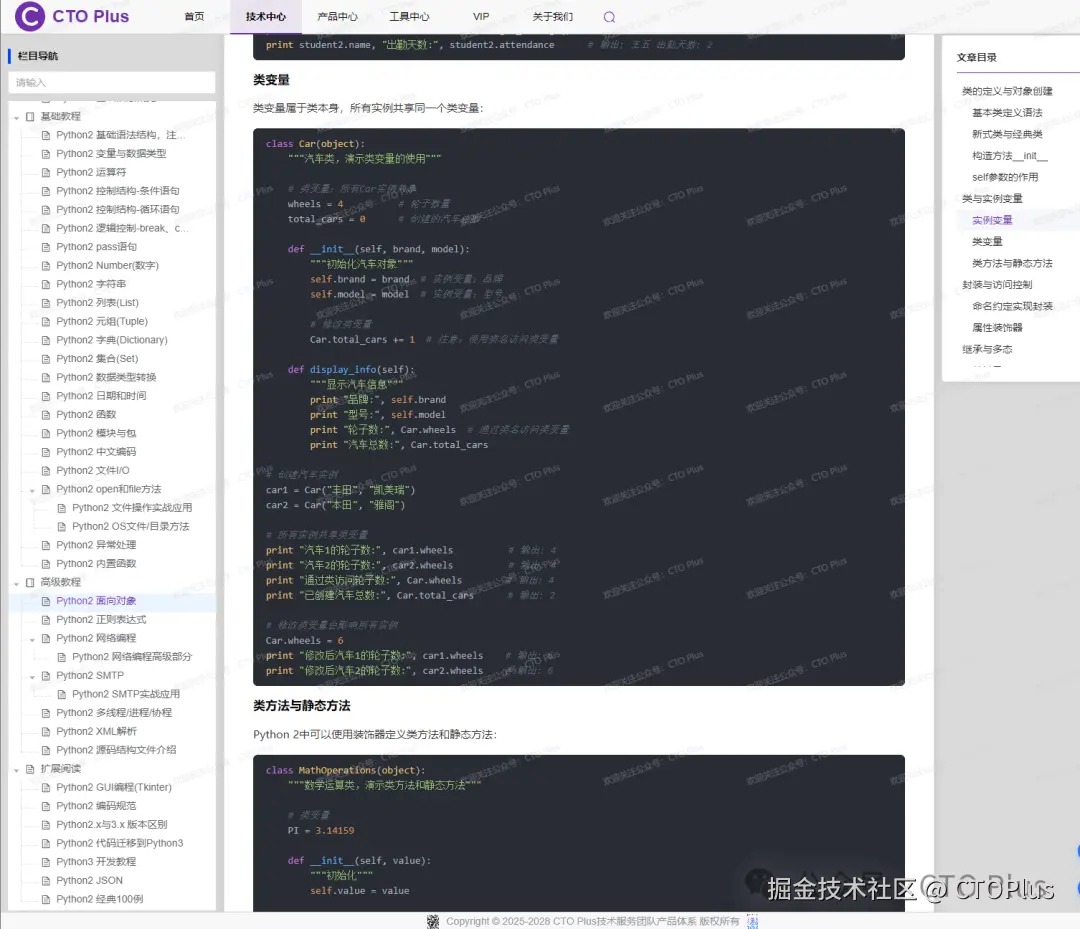Collapse the Python2 网络编程 node
1080x929 pixels.
click(32, 639)
